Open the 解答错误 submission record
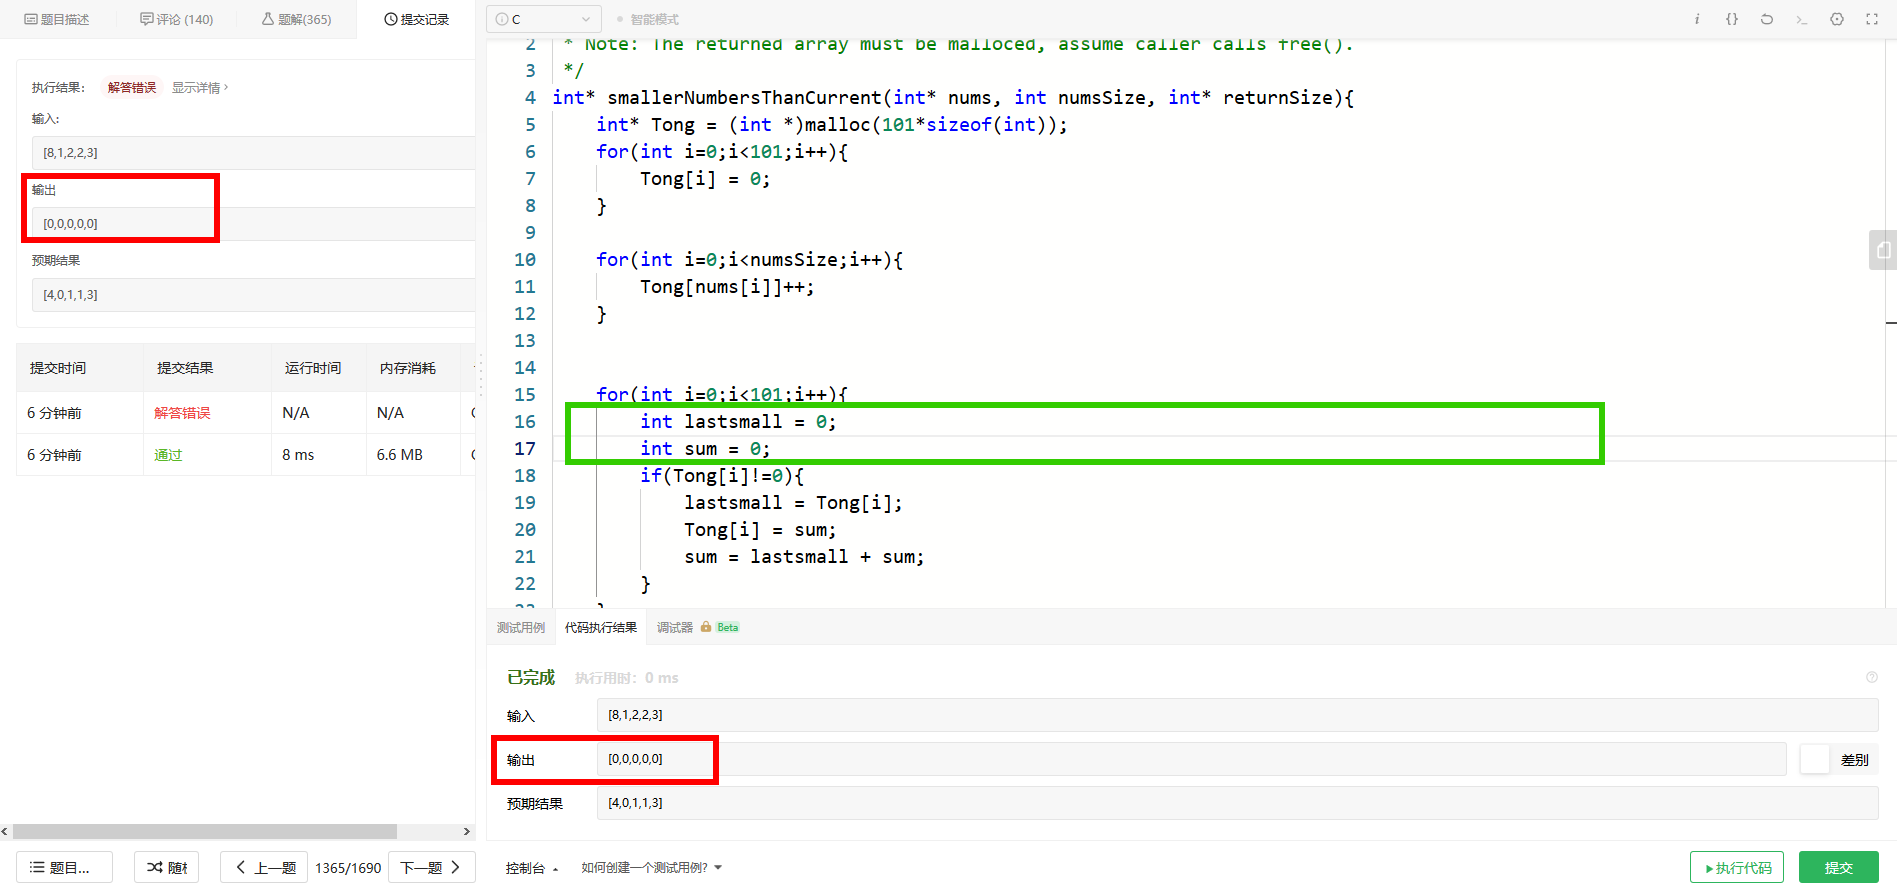Screen dimensions: 1897x889 point(182,413)
